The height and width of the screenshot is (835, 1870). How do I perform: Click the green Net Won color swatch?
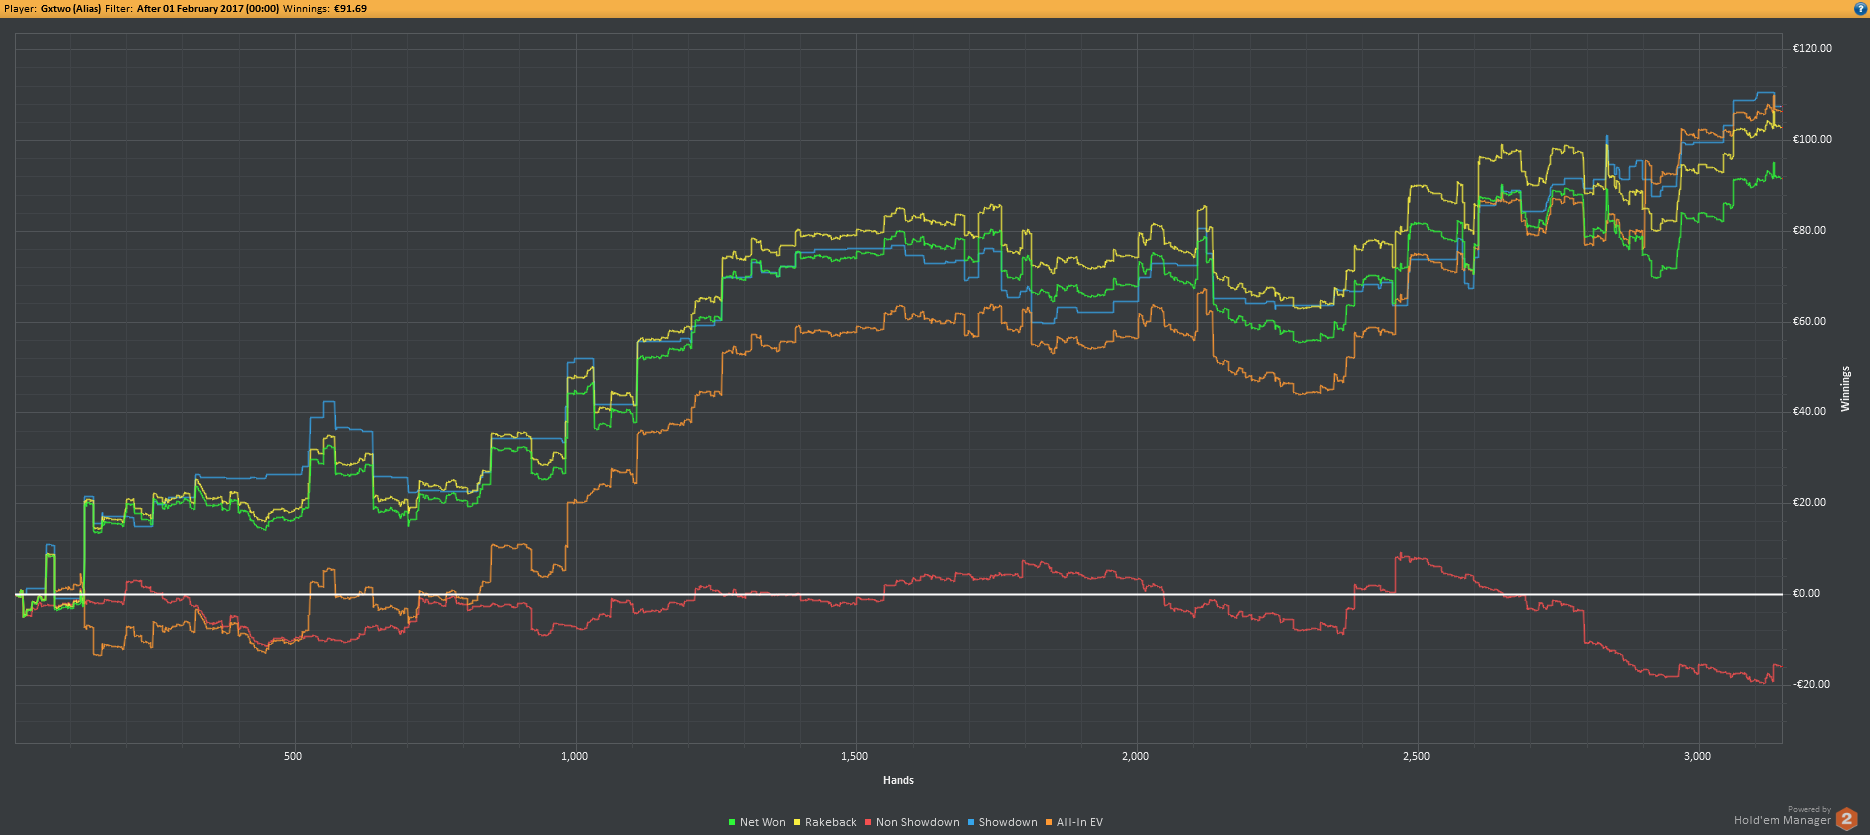click(733, 823)
